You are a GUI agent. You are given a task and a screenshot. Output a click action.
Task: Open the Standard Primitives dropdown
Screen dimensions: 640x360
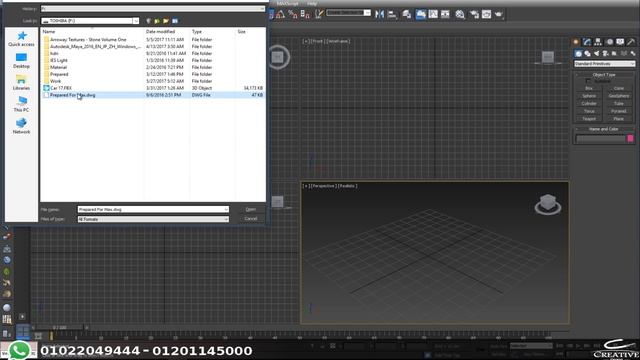point(604,64)
